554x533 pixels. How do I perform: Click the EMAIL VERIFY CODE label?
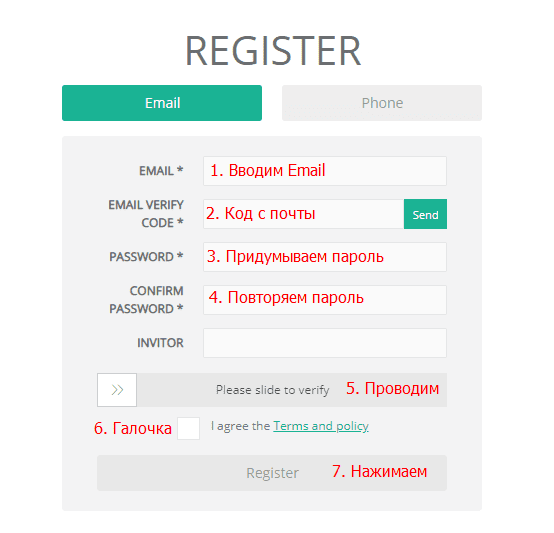[x=146, y=214]
